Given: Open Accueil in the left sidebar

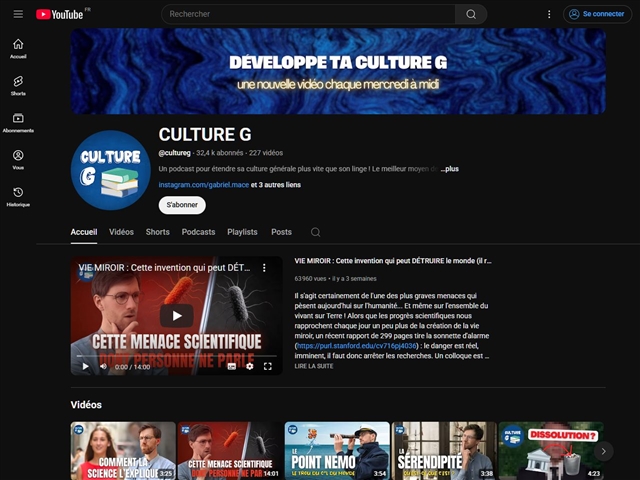Looking at the screenshot, I should click(x=18, y=49).
